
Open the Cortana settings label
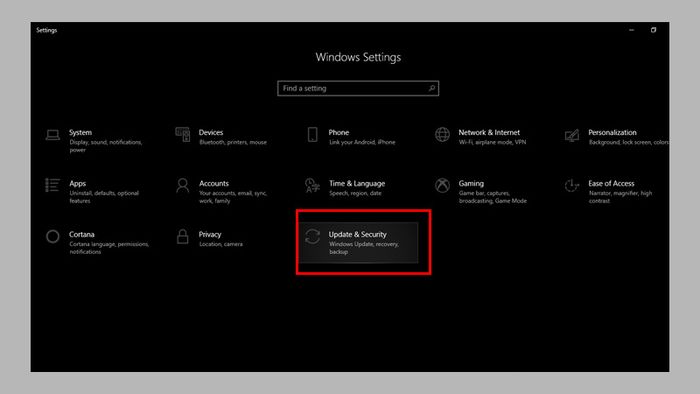click(x=82, y=234)
